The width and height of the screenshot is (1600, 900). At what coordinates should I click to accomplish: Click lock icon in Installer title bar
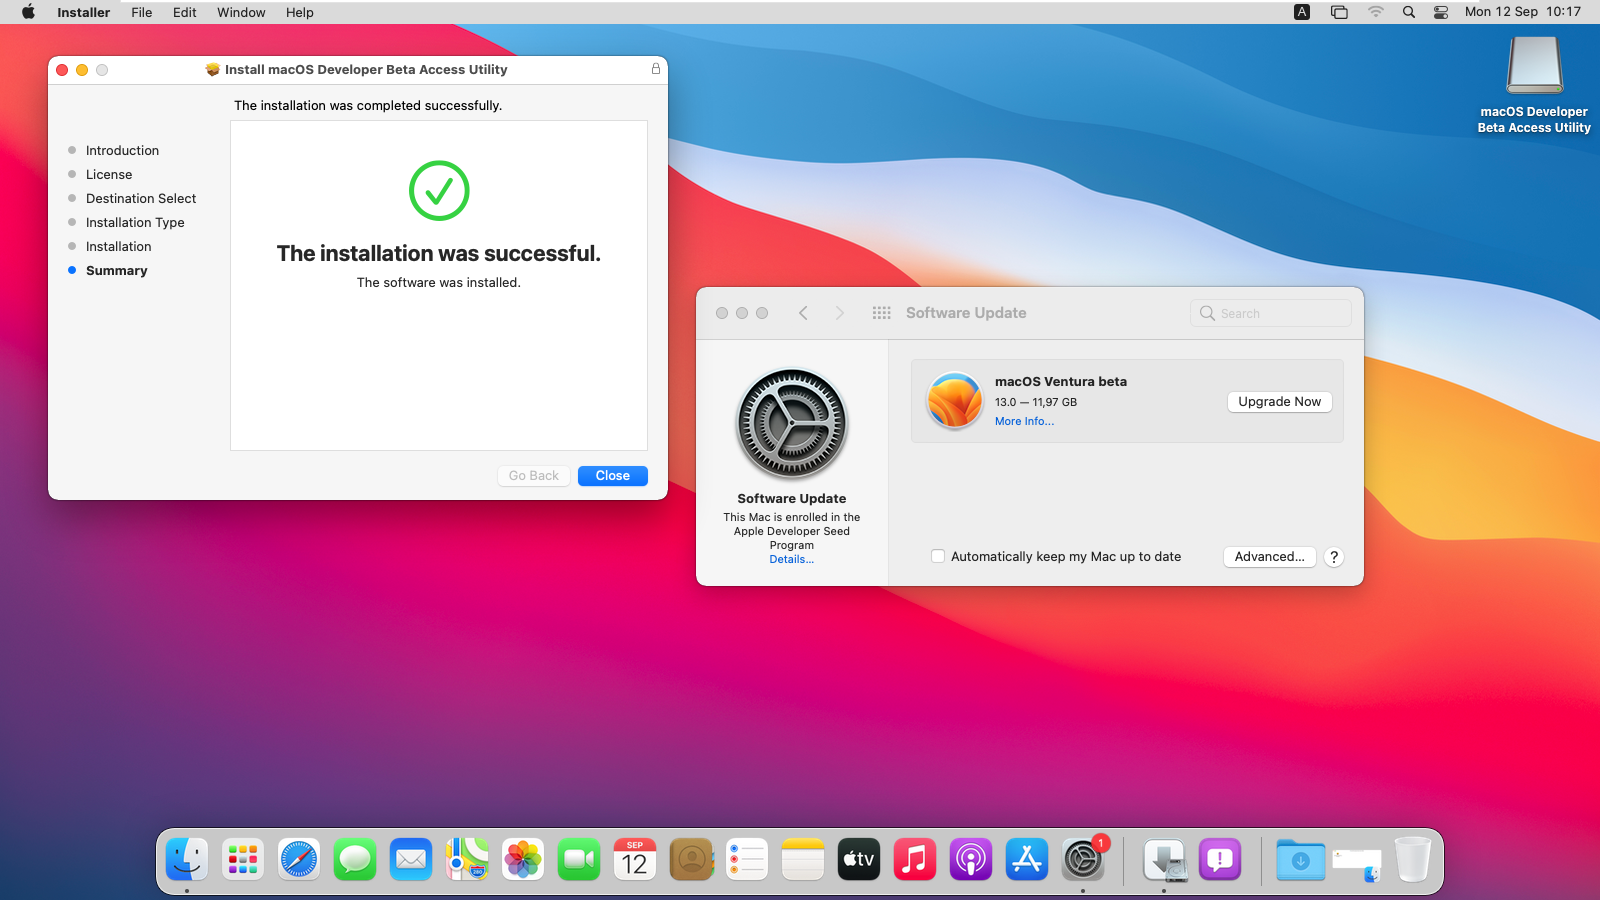point(656,69)
